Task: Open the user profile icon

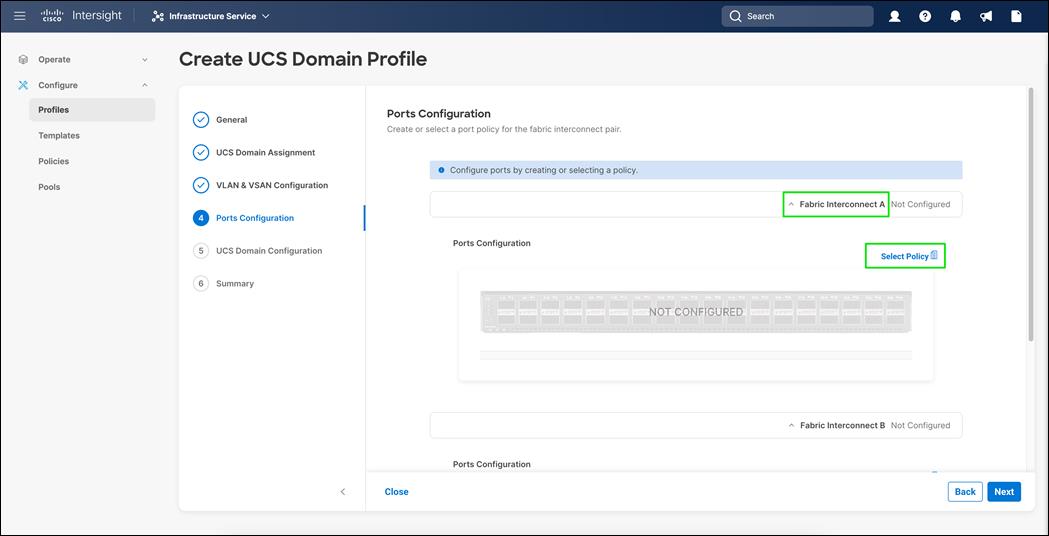Action: tap(894, 17)
